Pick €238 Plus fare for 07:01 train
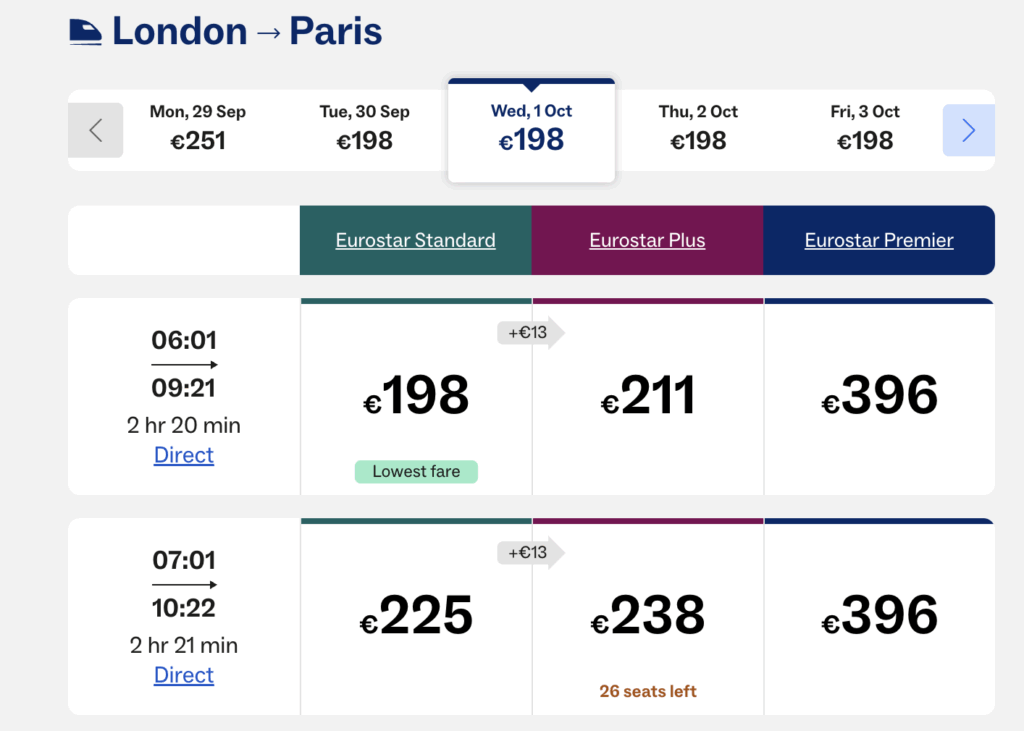 (x=648, y=616)
